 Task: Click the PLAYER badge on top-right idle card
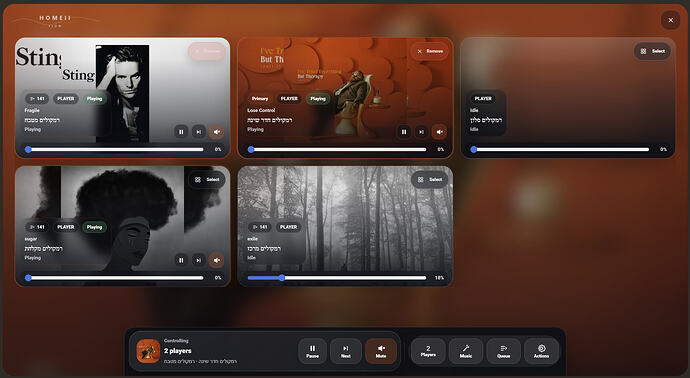click(x=483, y=99)
